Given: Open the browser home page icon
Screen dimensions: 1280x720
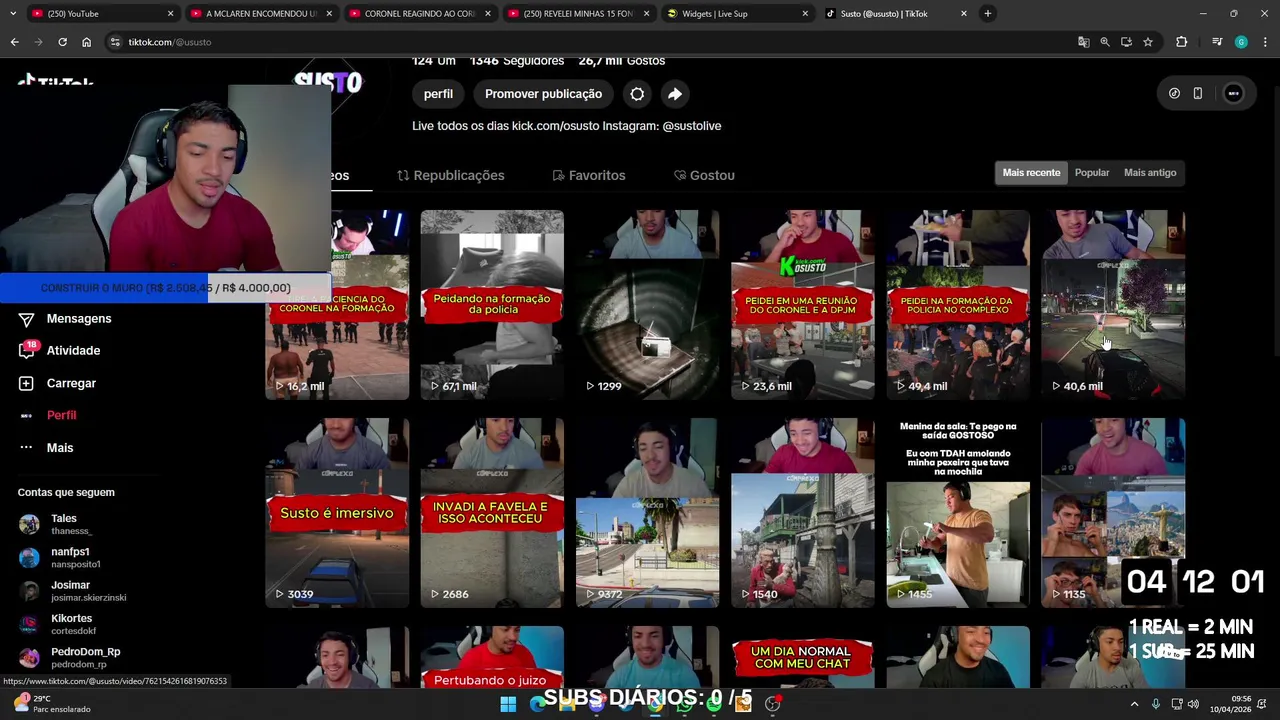Looking at the screenshot, I should point(86,42).
